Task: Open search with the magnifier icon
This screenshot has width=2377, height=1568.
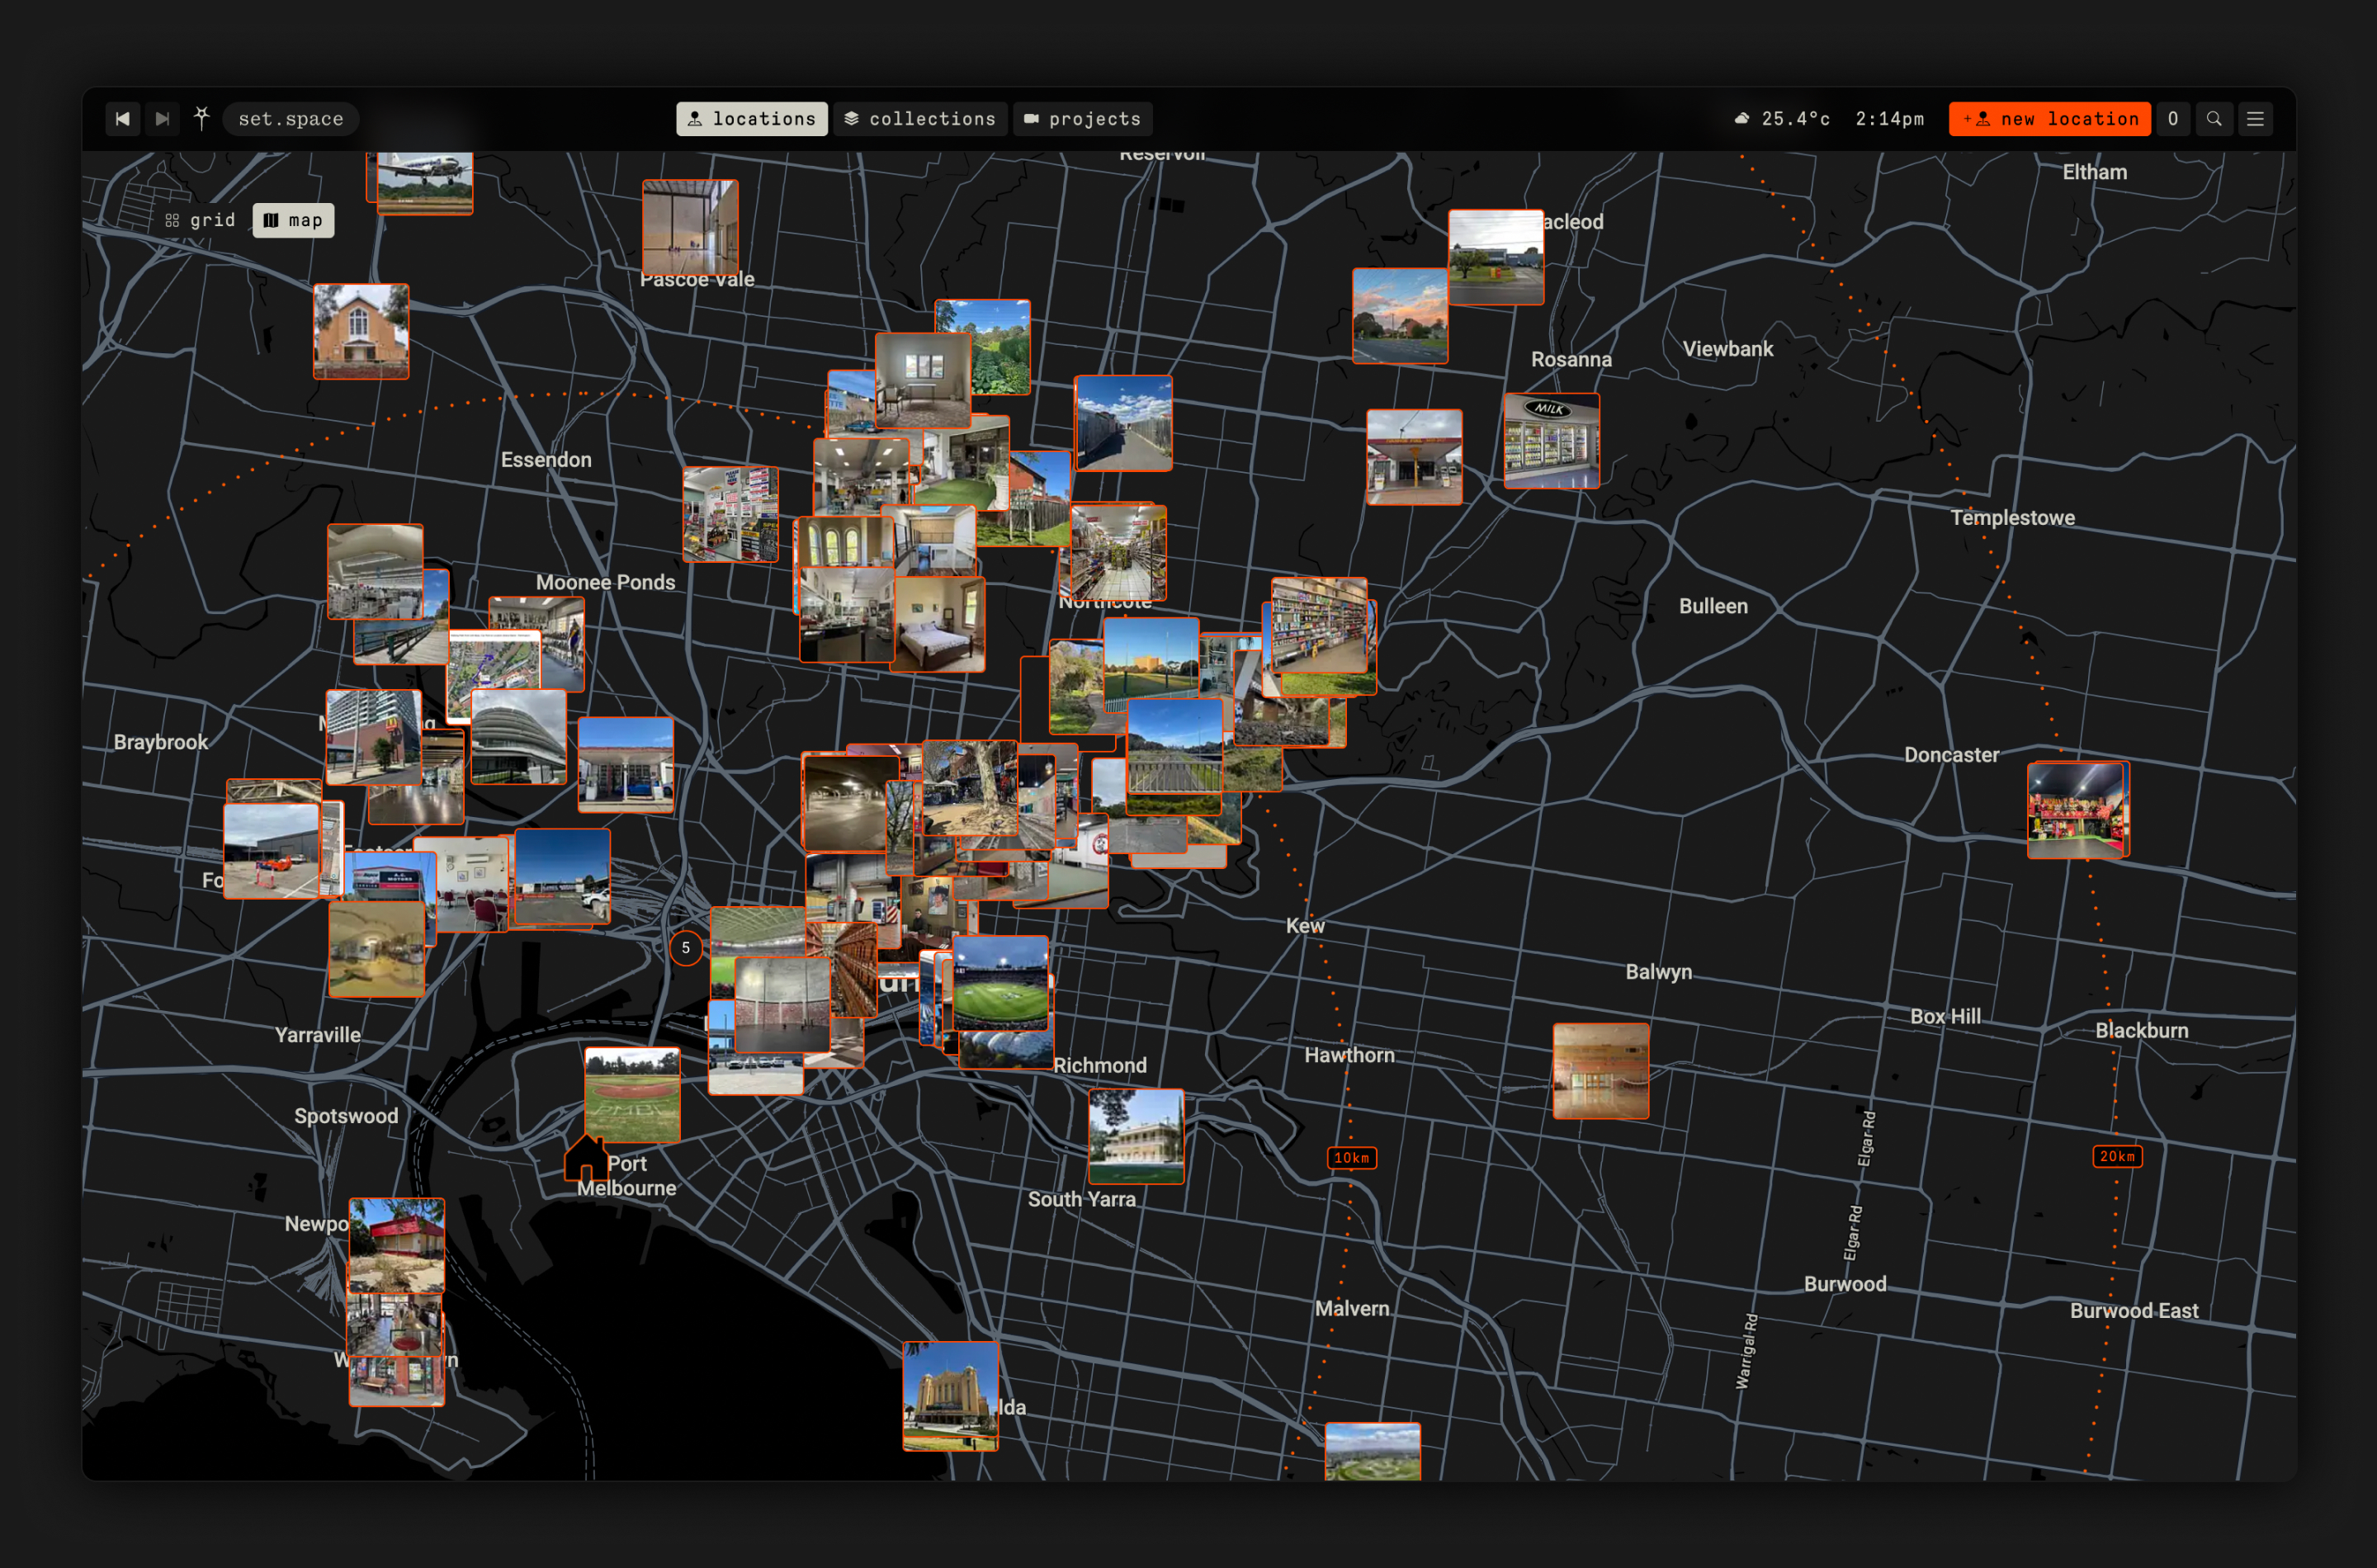Action: point(2214,119)
